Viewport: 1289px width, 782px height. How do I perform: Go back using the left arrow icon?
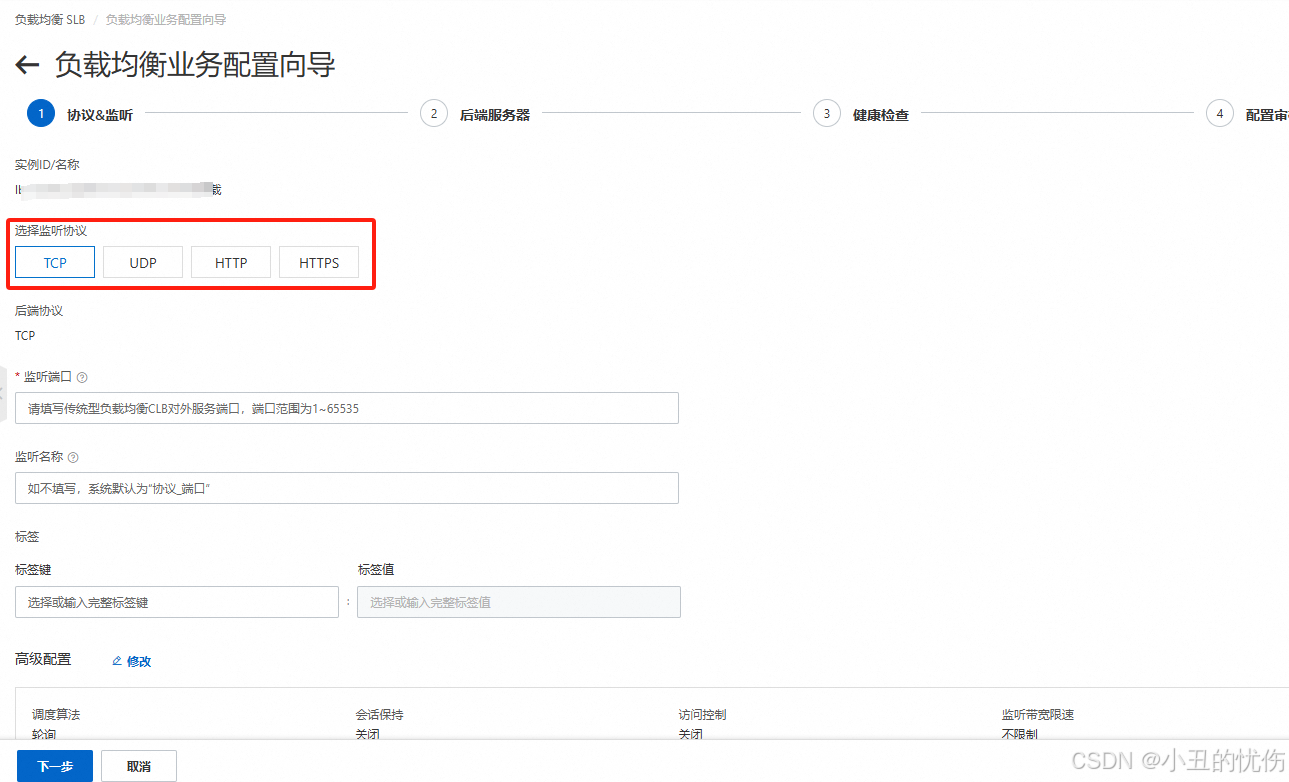(27, 66)
